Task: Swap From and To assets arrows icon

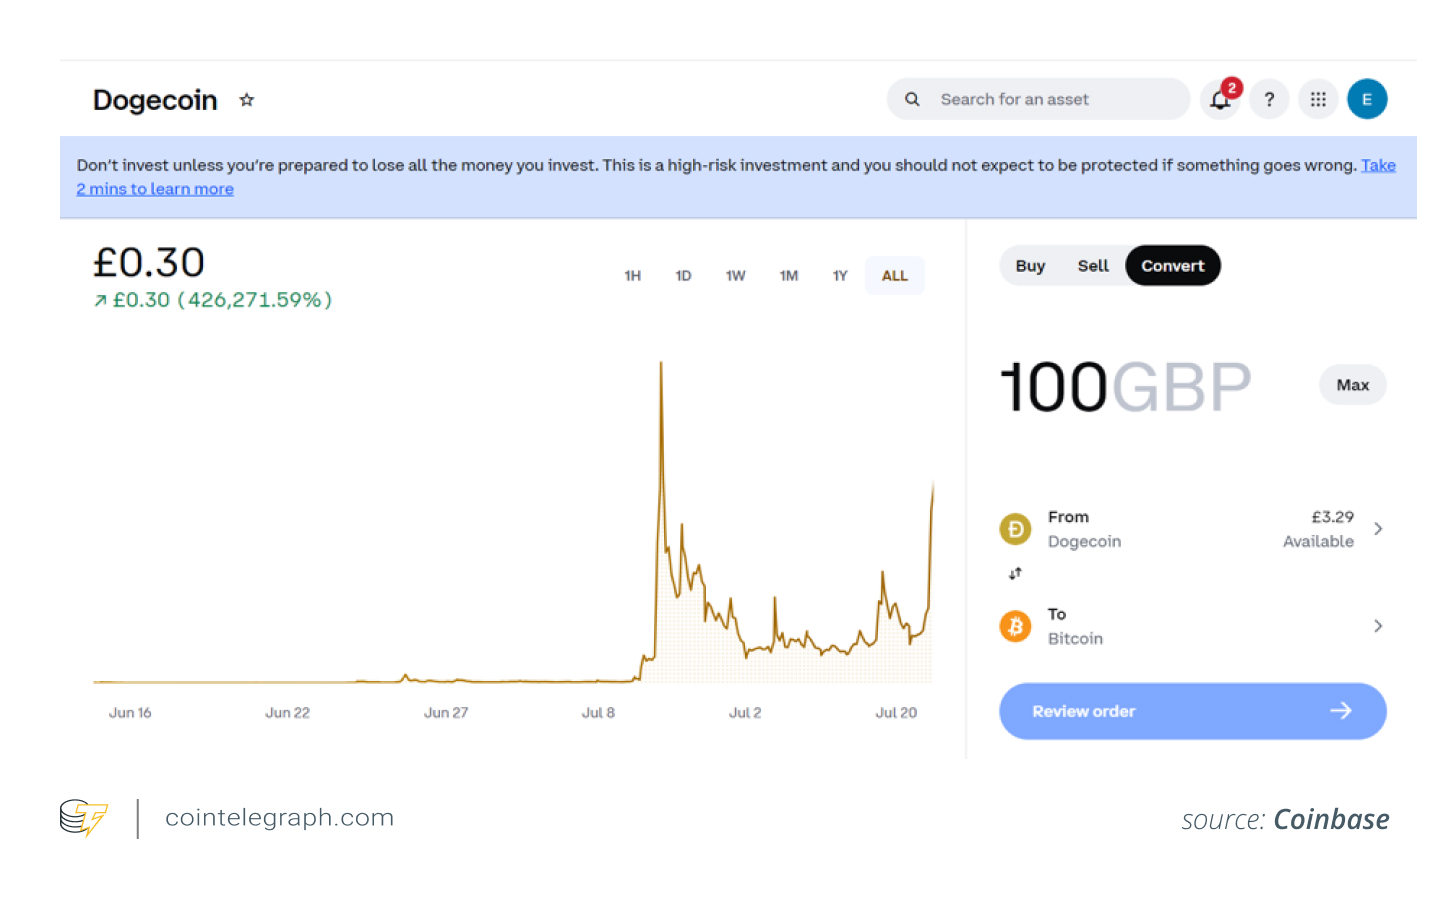Action: [1015, 573]
